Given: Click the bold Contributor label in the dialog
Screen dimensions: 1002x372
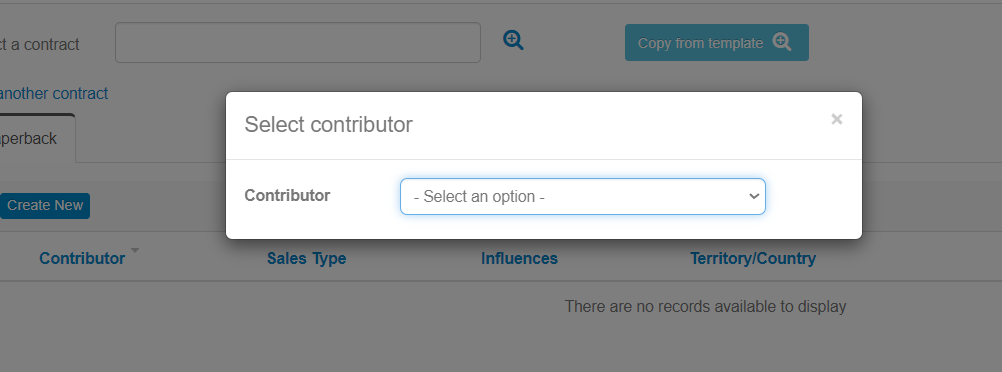Looking at the screenshot, I should click(x=288, y=196).
